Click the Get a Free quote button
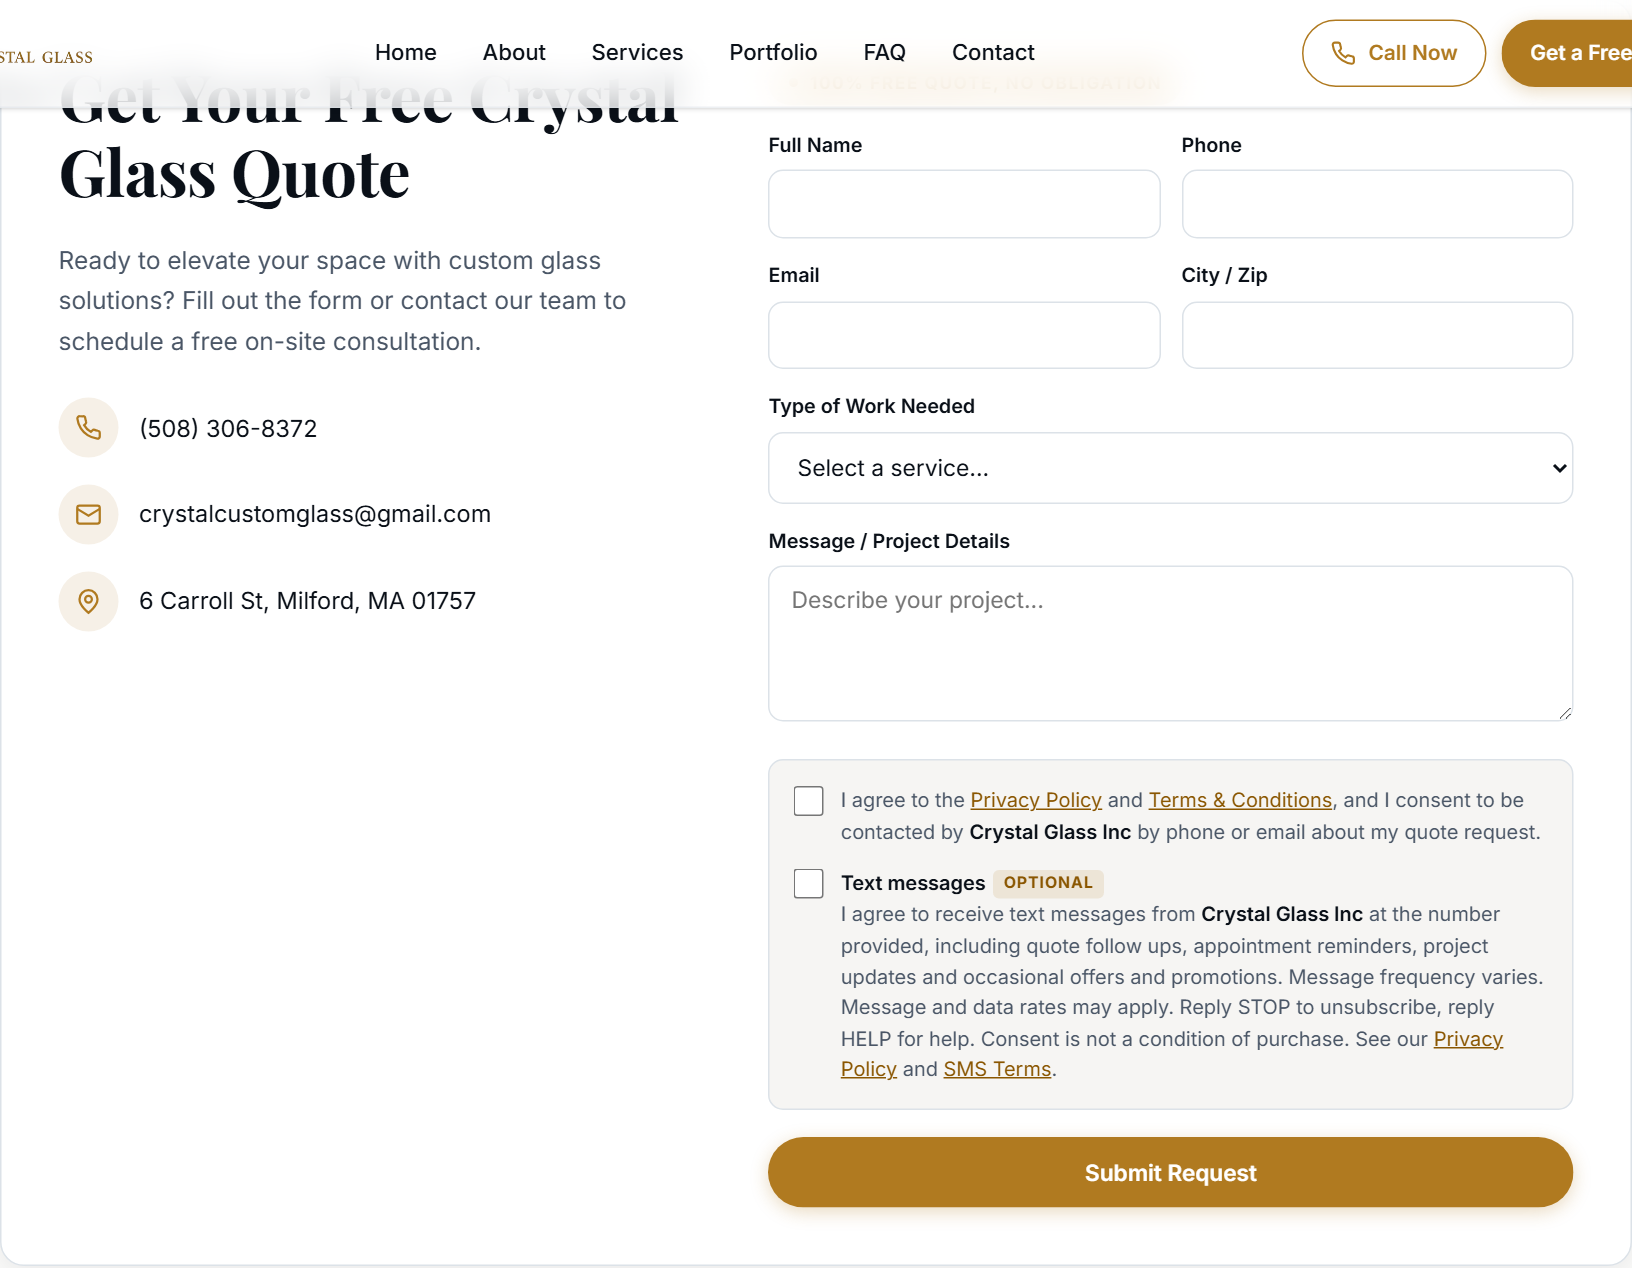1632x1268 pixels. click(1568, 53)
